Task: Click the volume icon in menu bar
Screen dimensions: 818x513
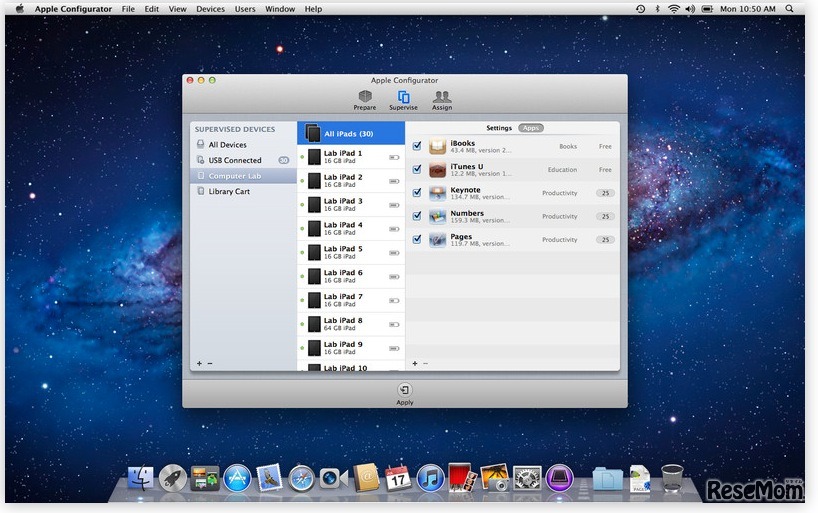Action: pyautogui.click(x=690, y=8)
